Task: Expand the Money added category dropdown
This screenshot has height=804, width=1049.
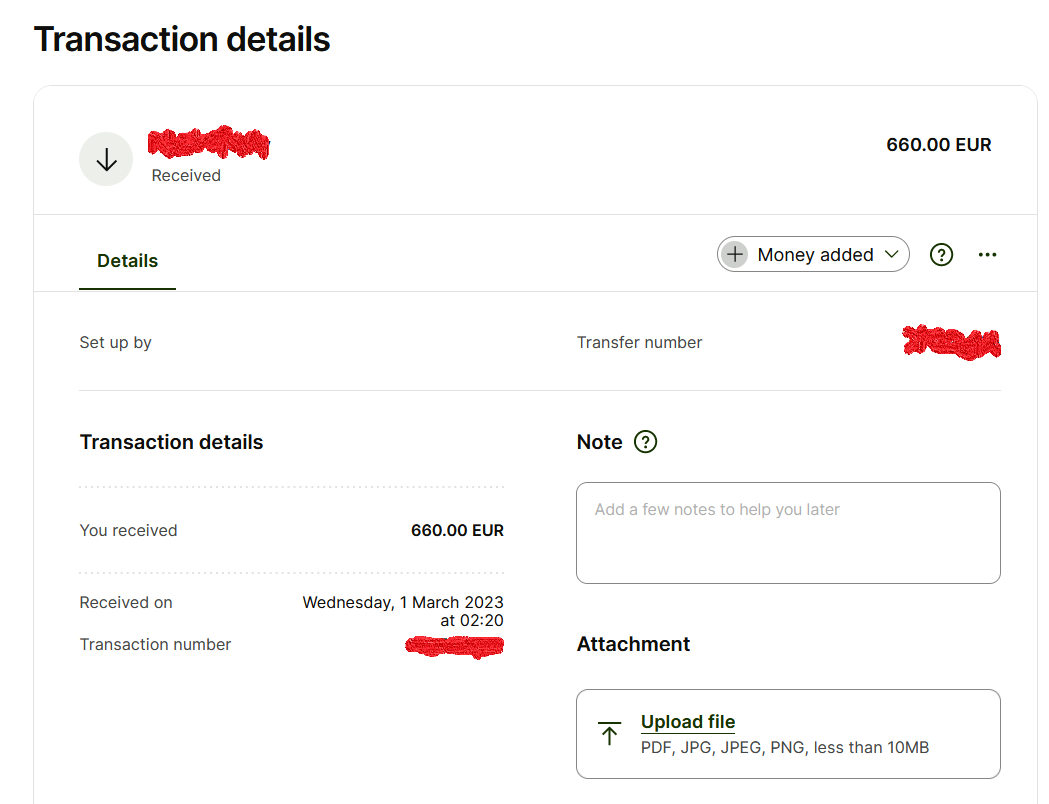Action: coord(814,255)
